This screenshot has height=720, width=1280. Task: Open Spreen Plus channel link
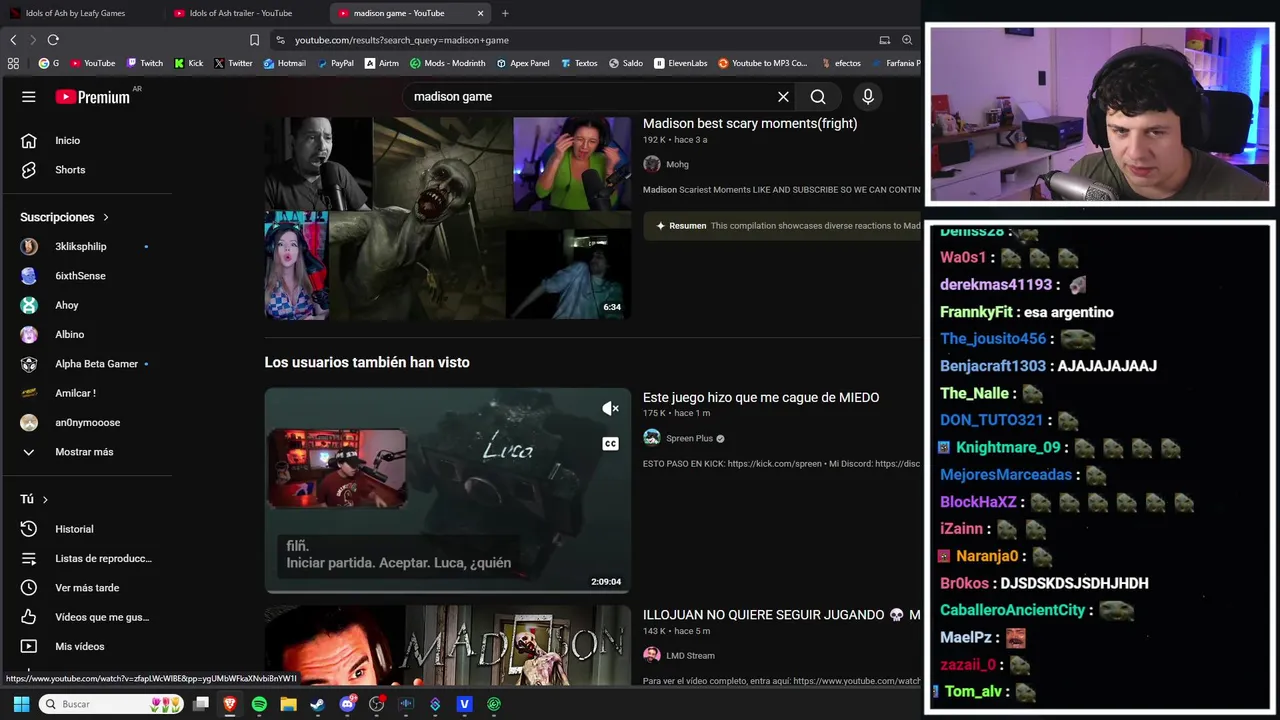pyautogui.click(x=689, y=438)
